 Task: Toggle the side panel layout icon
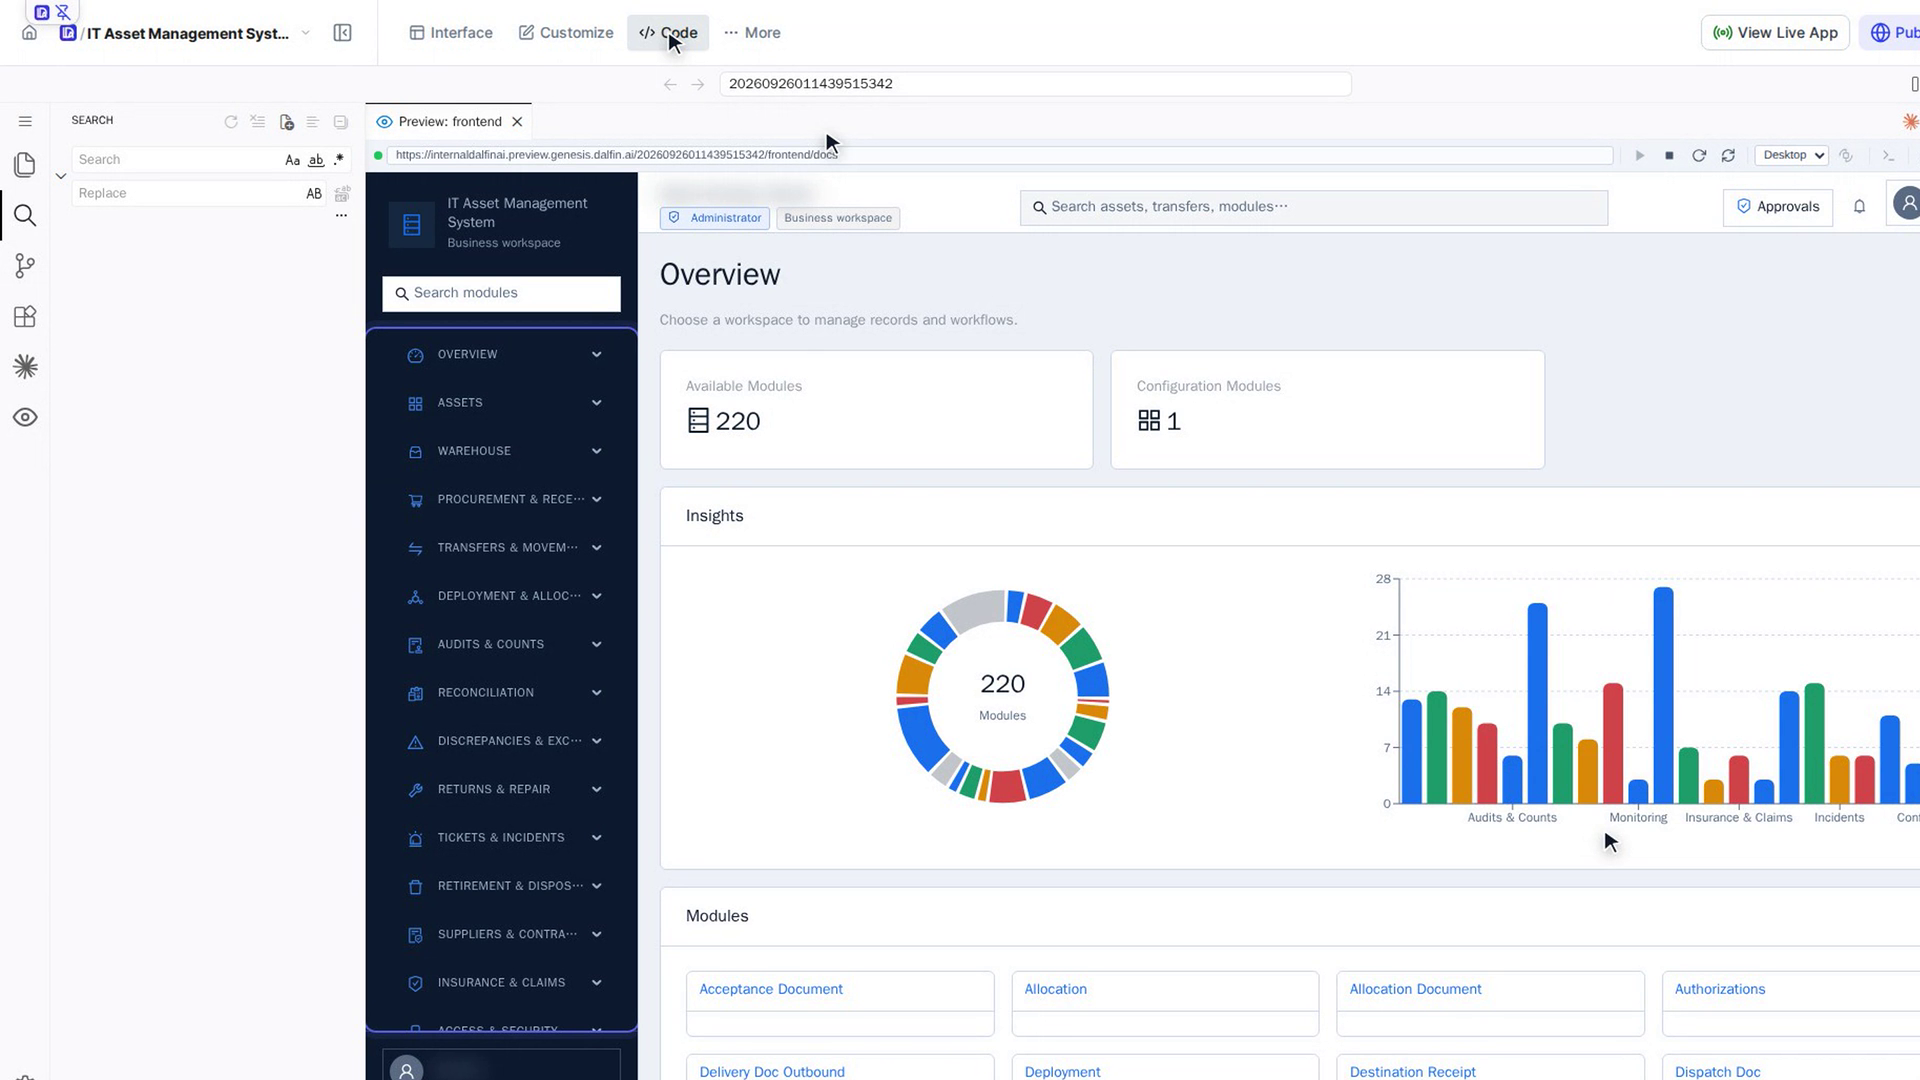tap(342, 33)
